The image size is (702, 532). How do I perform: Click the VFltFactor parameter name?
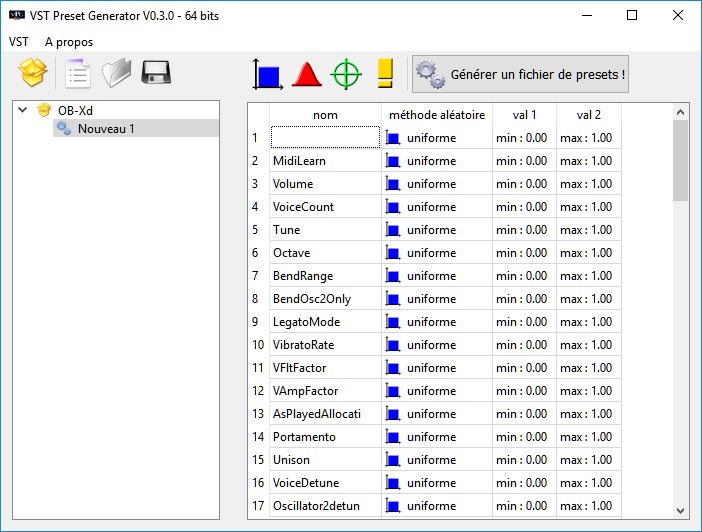click(x=300, y=368)
